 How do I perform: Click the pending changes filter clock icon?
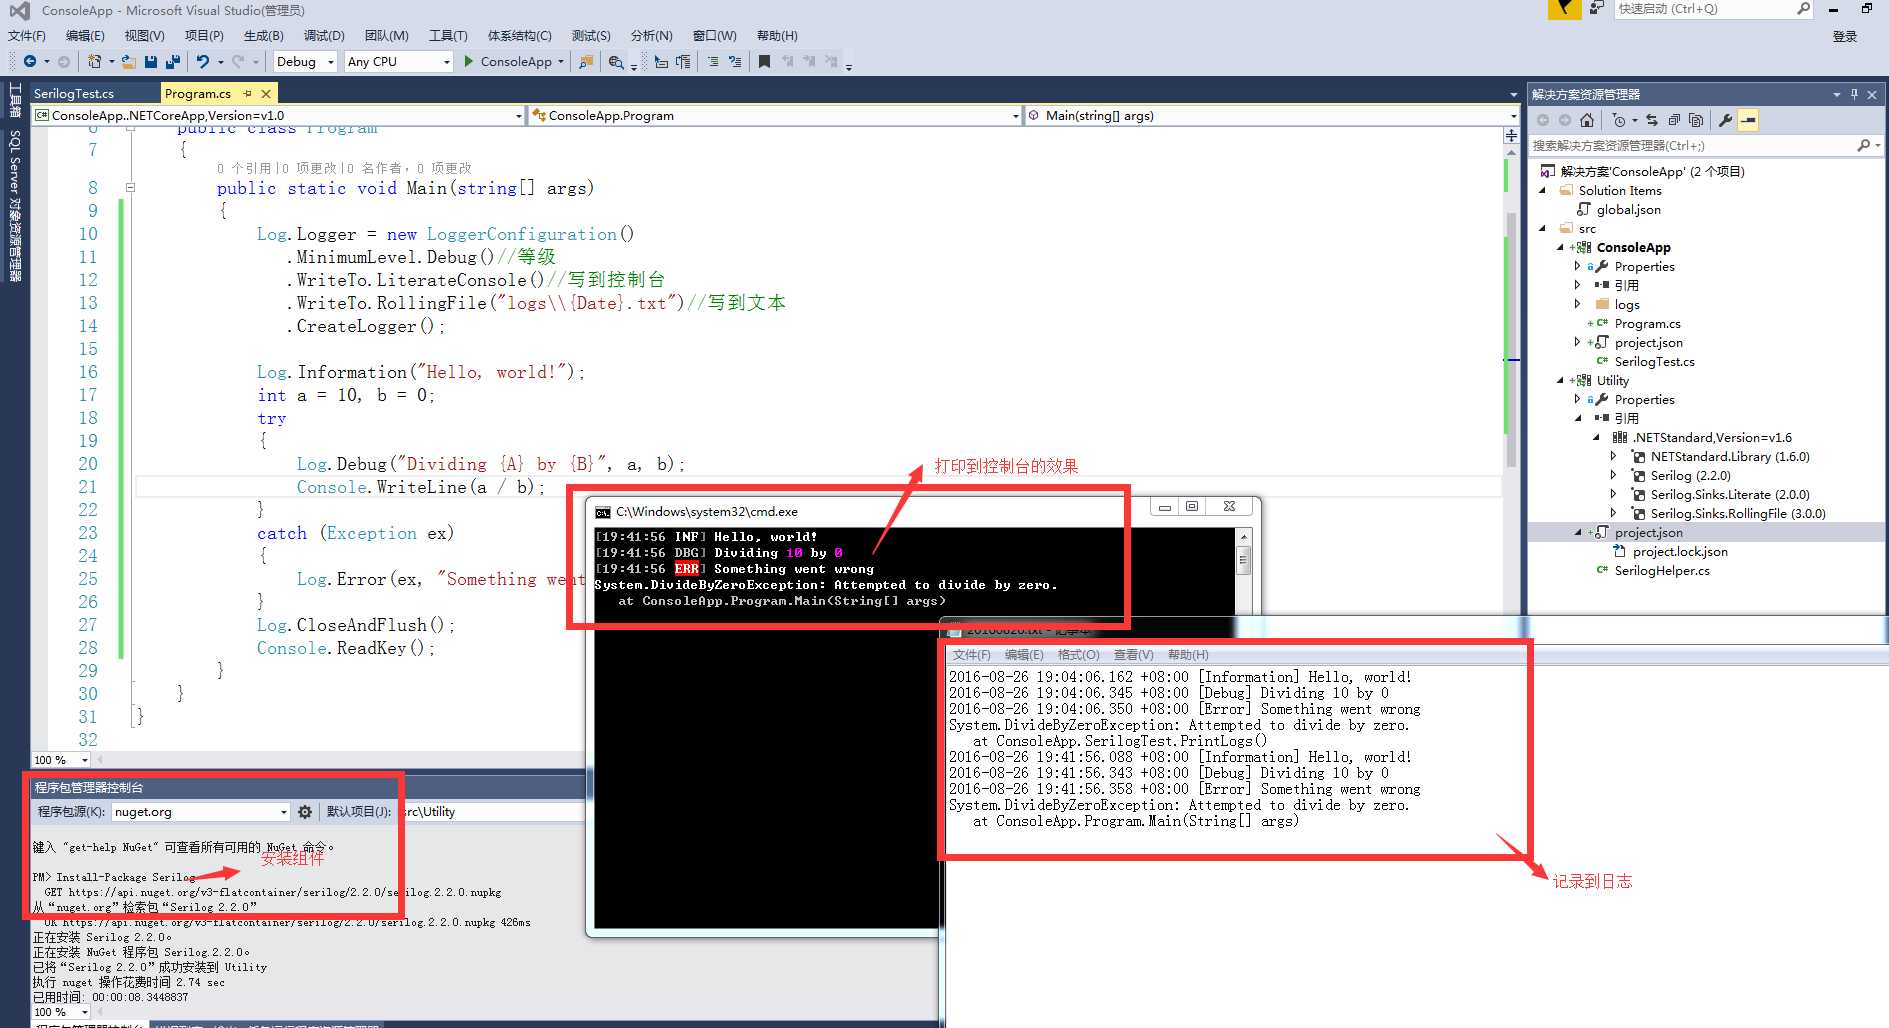click(x=1619, y=120)
